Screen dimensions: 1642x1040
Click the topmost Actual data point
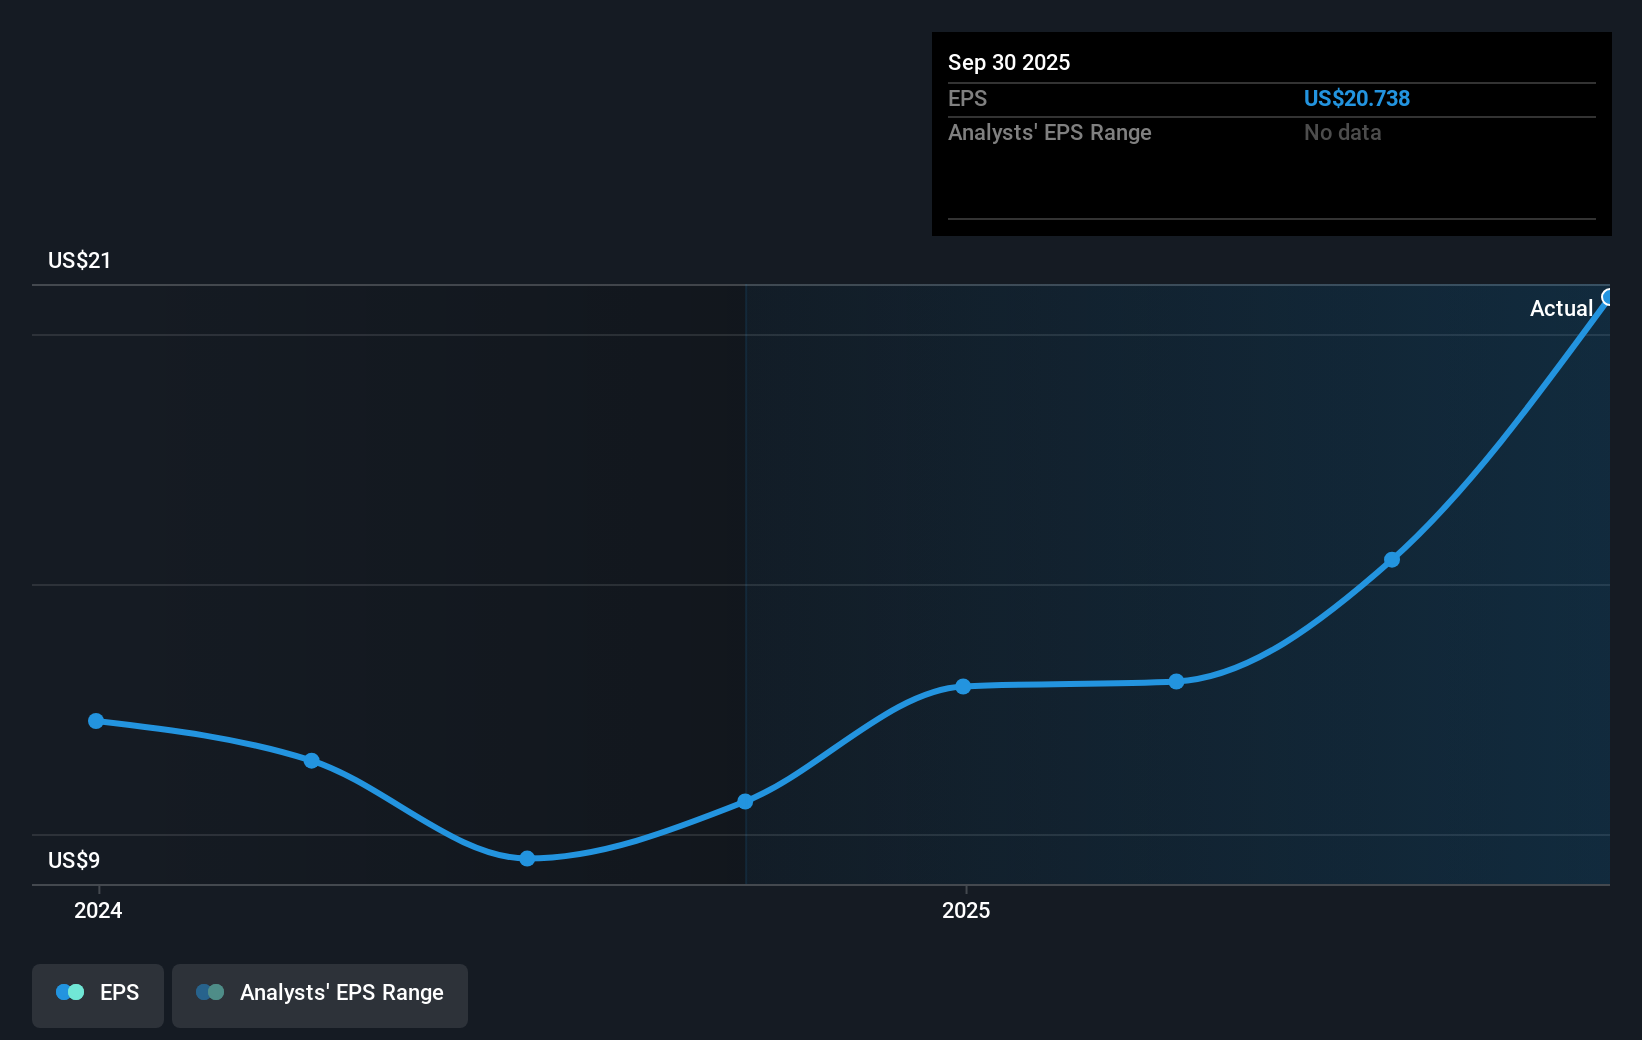click(x=1608, y=297)
